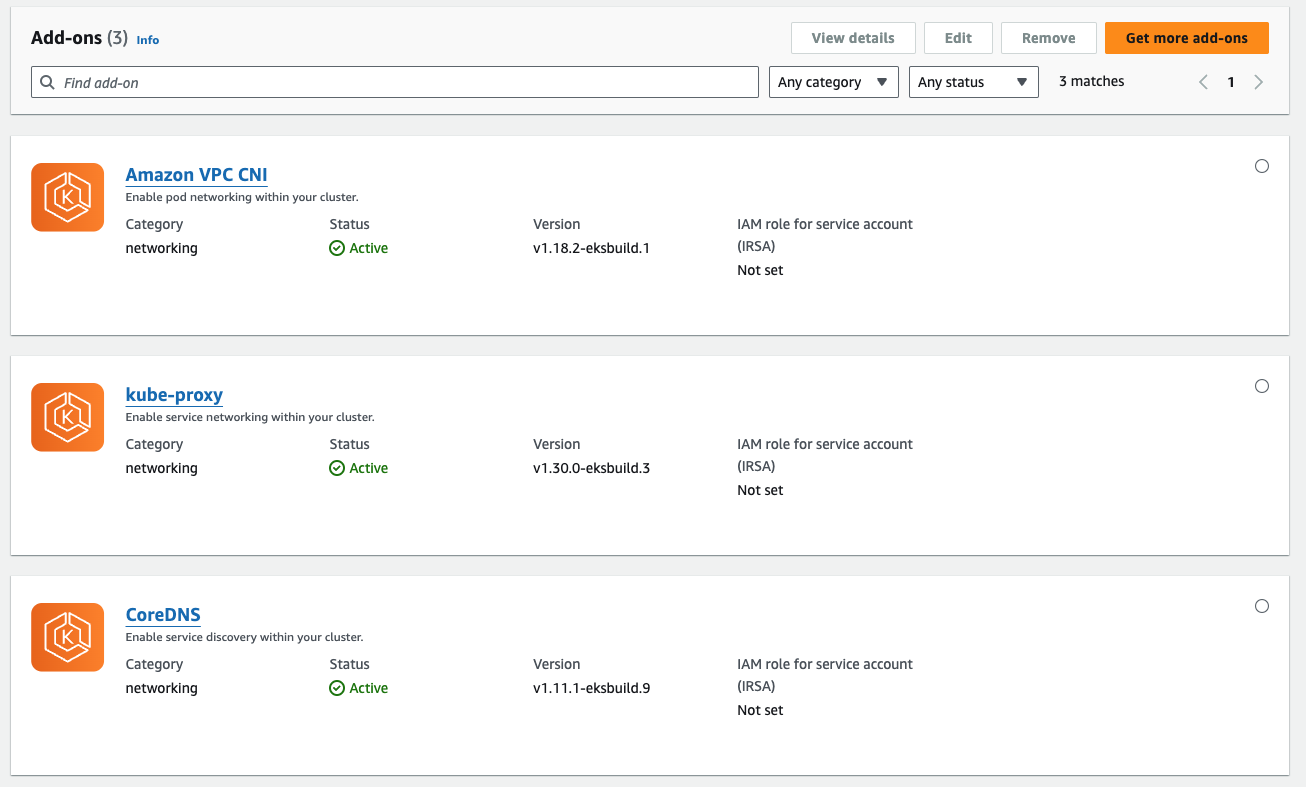Click Not set IRSA value for Amazon VPC CNI
This screenshot has height=787, width=1306.
coord(760,270)
